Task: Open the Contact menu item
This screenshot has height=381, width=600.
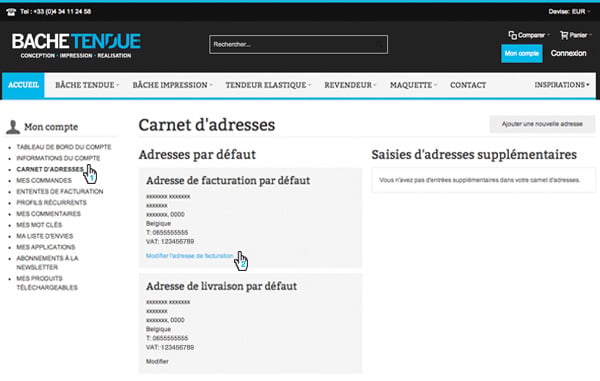Action: tap(468, 85)
